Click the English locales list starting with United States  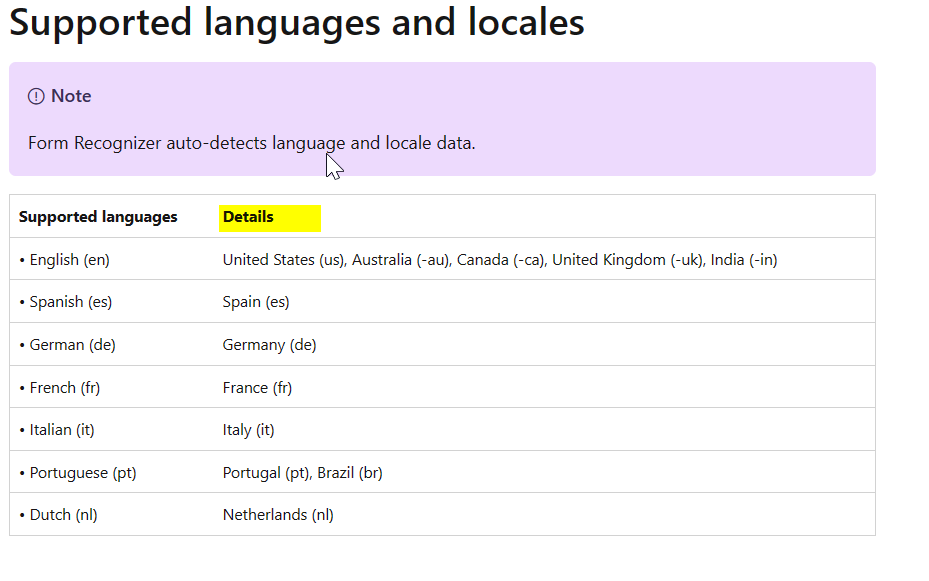(499, 259)
